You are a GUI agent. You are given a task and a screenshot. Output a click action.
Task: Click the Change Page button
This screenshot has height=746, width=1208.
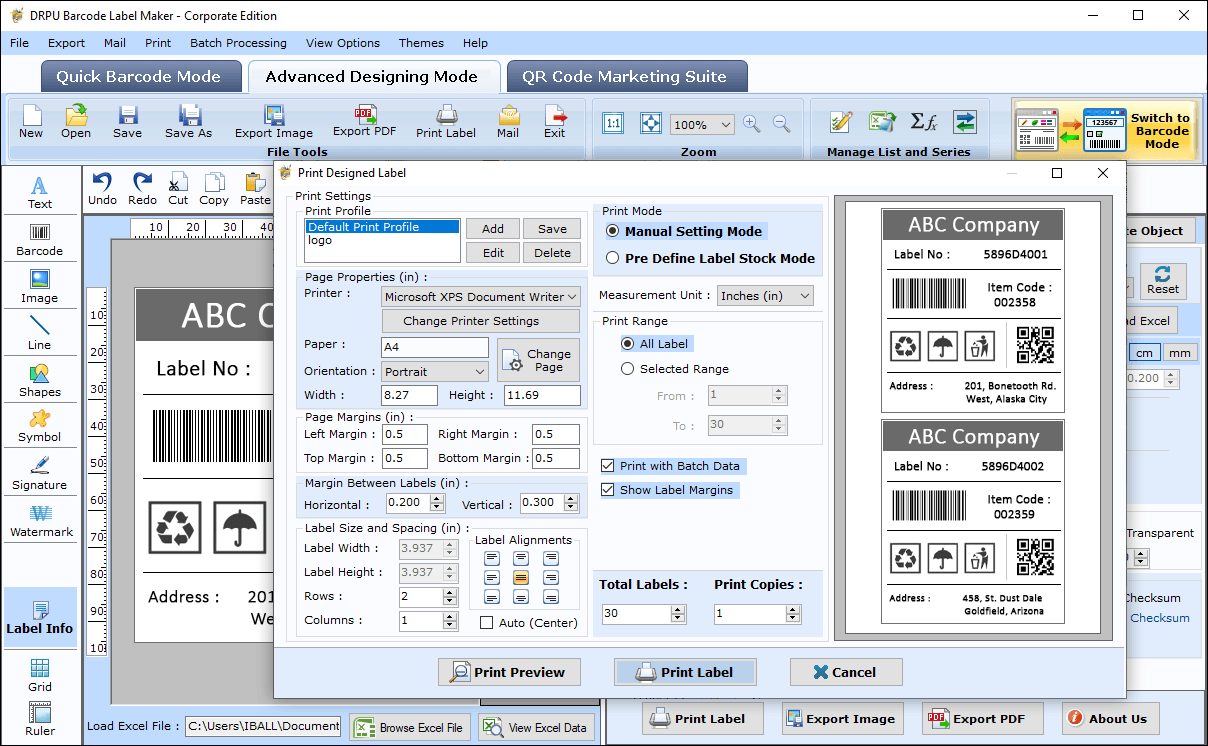pos(539,360)
